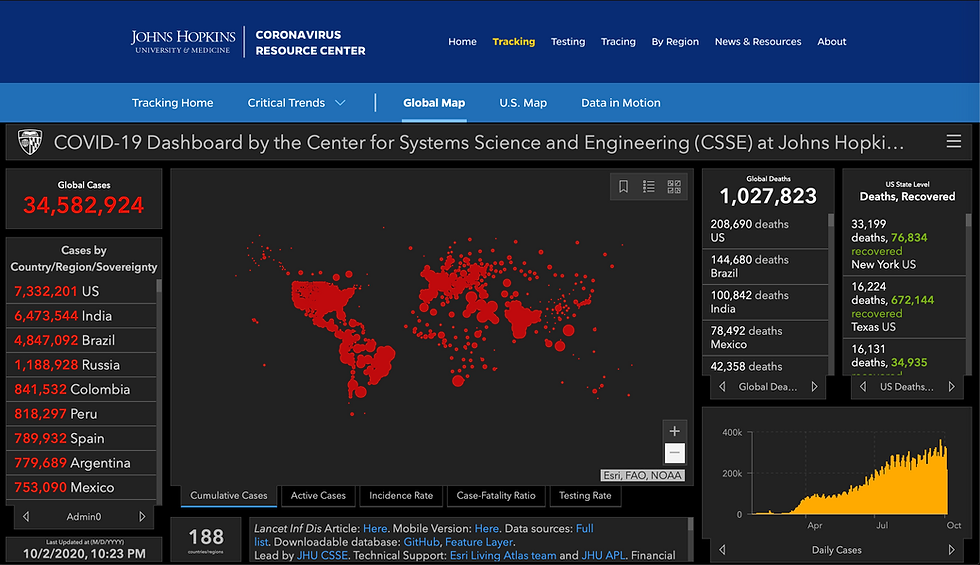The image size is (980, 565).
Task: Zoom in on the map with plus
Action: click(674, 431)
